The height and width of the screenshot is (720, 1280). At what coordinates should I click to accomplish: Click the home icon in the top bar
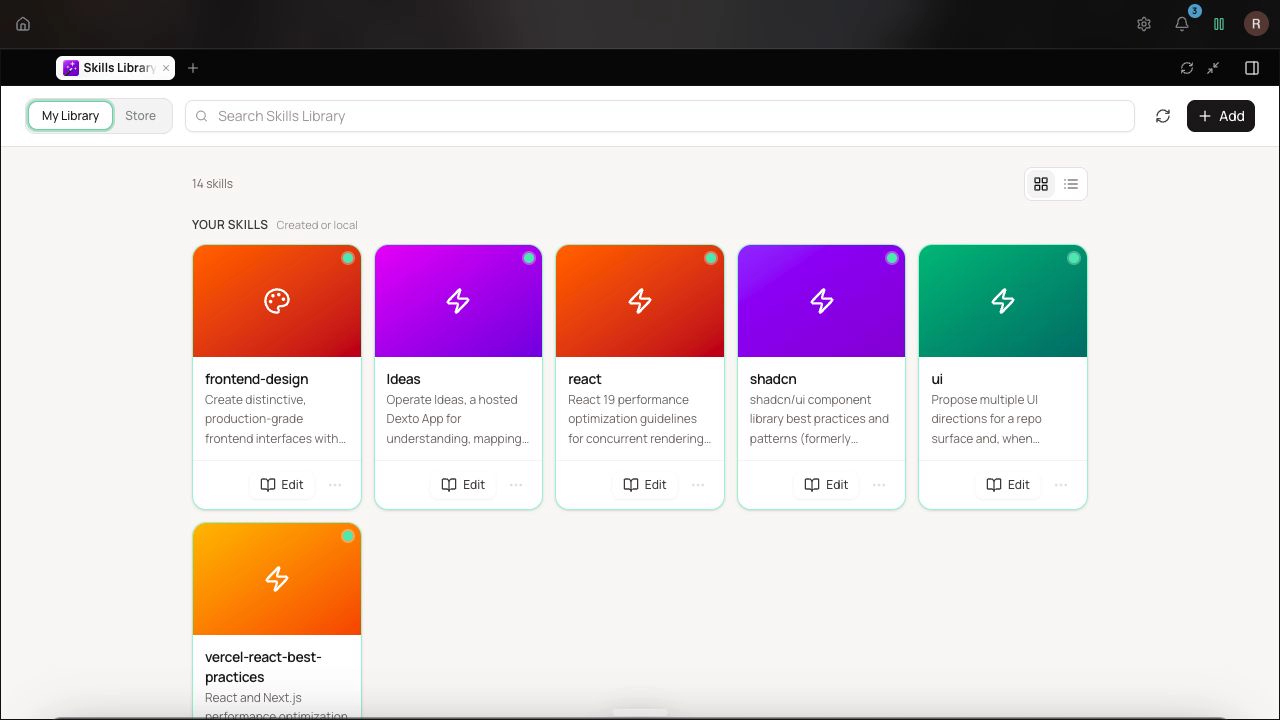(x=23, y=24)
